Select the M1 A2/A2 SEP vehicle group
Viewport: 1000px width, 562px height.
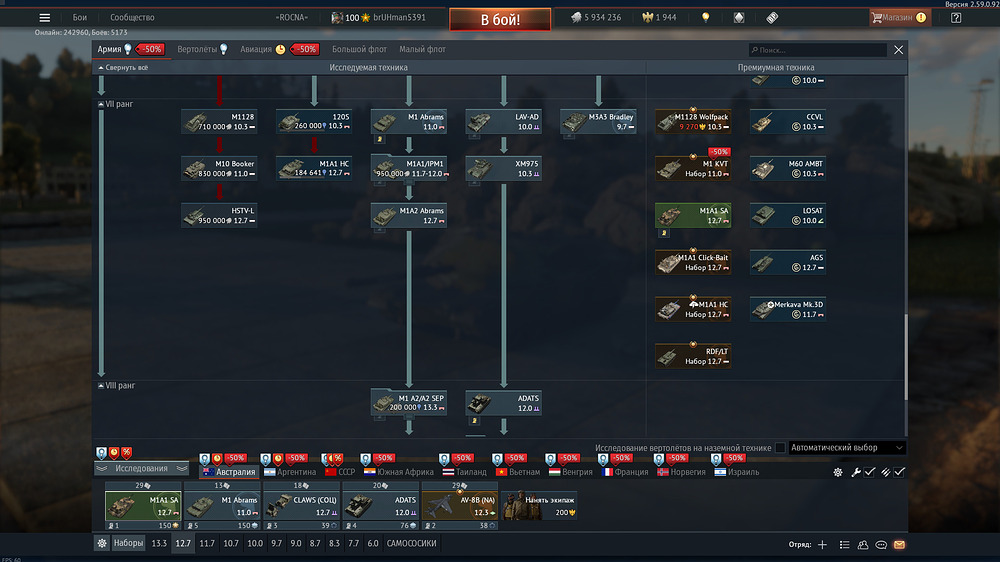(409, 403)
